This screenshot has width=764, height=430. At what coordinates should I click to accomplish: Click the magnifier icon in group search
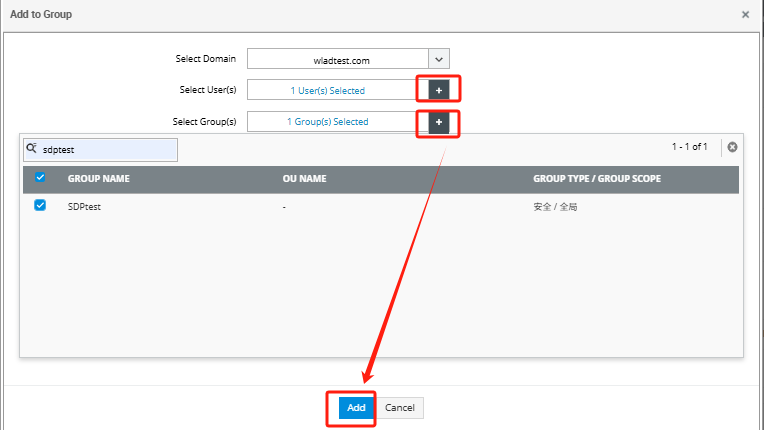pyautogui.click(x=32, y=148)
